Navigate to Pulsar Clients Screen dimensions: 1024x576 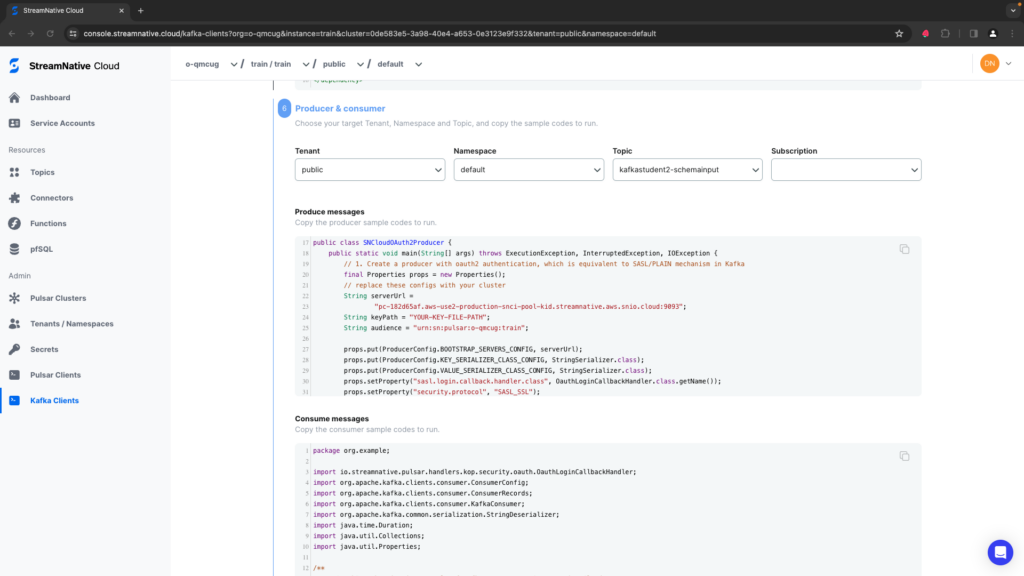click(56, 375)
